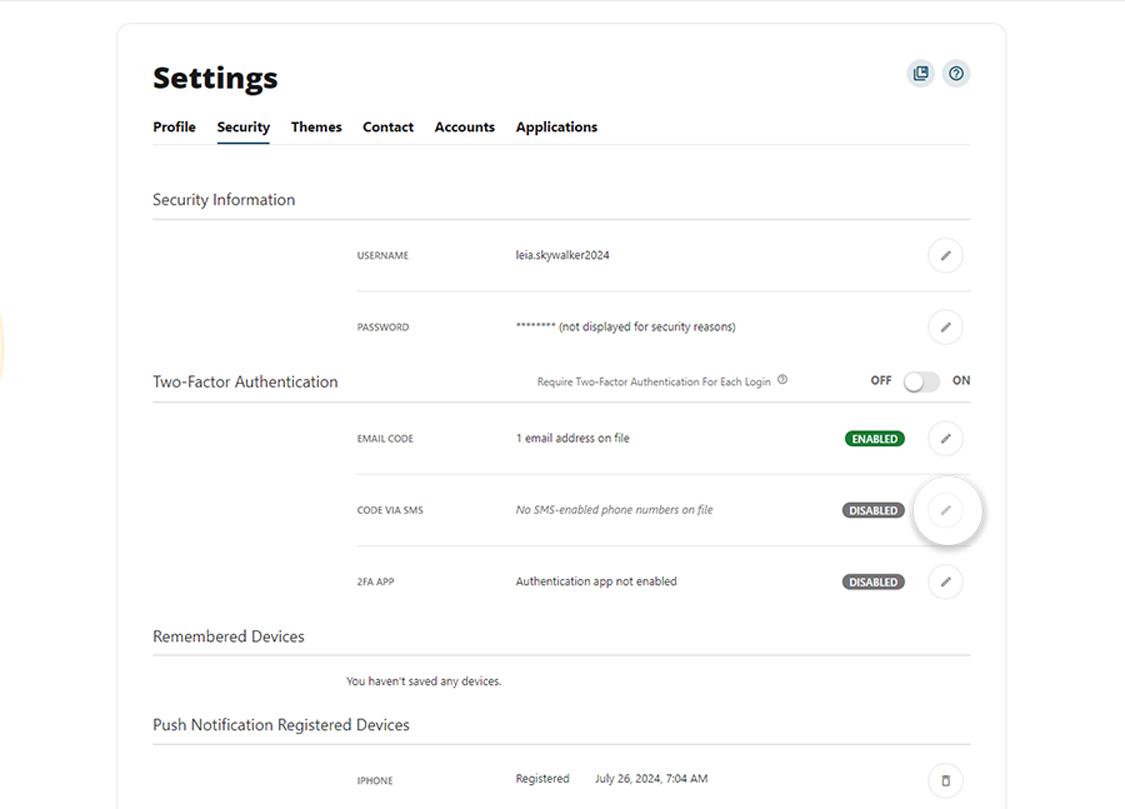Click the 'Registered' status text

[542, 779]
